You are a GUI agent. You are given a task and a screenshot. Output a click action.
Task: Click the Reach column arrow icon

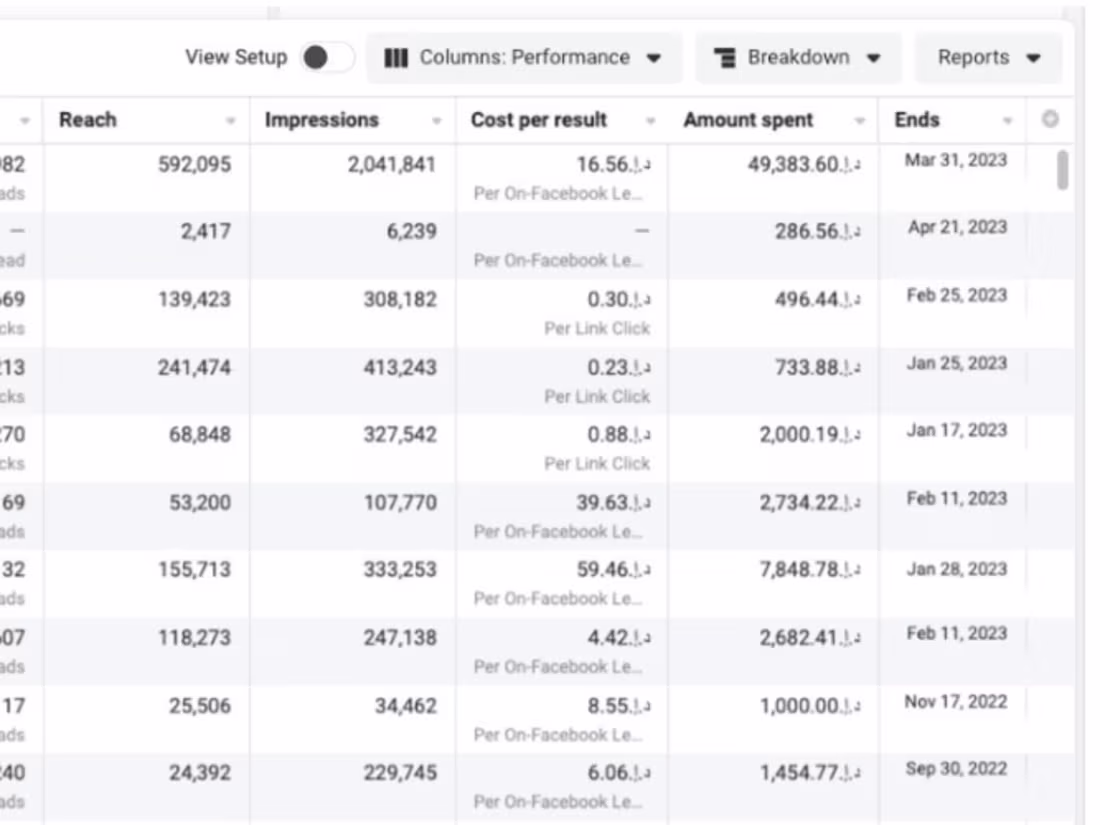tap(231, 121)
